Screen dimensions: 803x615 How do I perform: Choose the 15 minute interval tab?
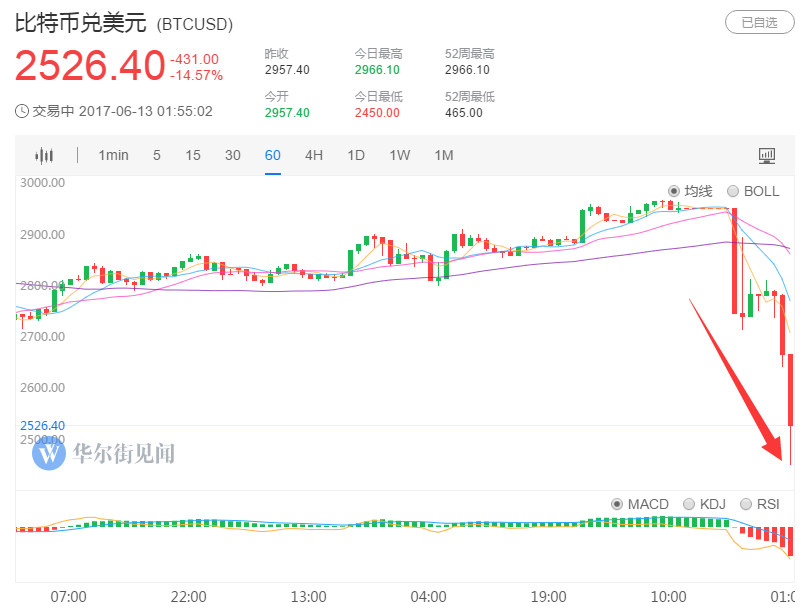[193, 155]
